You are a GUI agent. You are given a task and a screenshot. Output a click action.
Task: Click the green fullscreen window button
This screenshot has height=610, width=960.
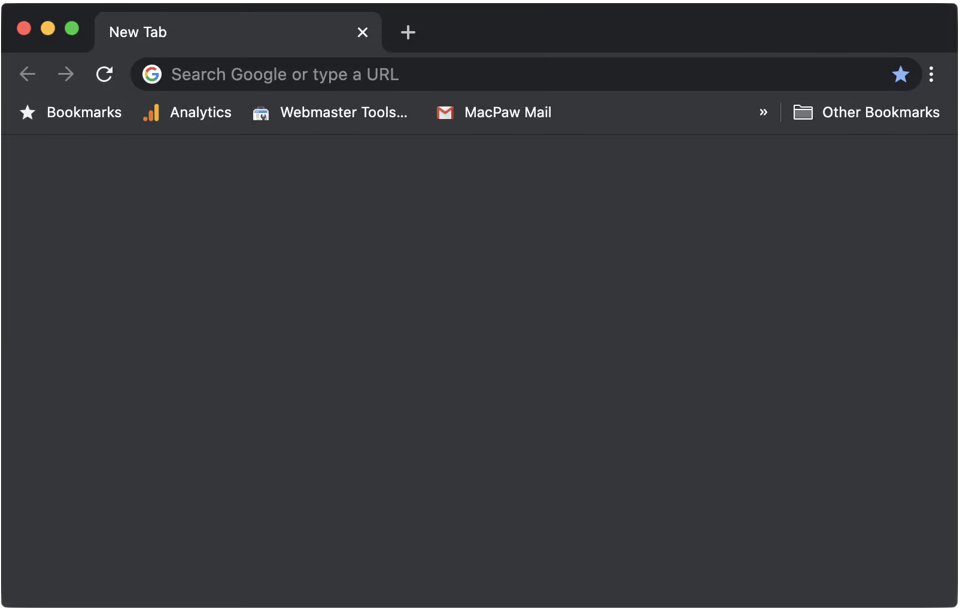coord(72,28)
